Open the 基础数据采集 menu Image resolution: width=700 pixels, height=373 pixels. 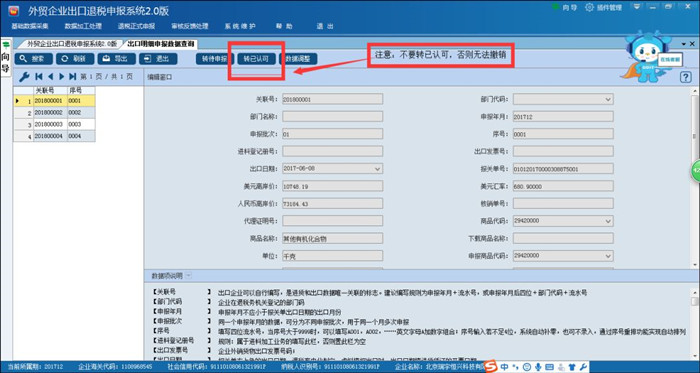(30, 26)
